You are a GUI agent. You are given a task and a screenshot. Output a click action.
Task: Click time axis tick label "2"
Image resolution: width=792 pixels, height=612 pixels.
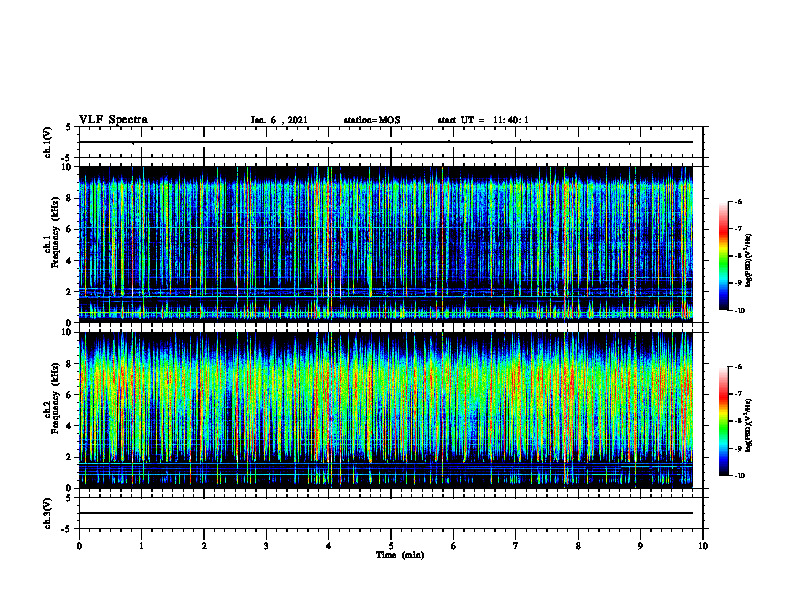(x=204, y=546)
